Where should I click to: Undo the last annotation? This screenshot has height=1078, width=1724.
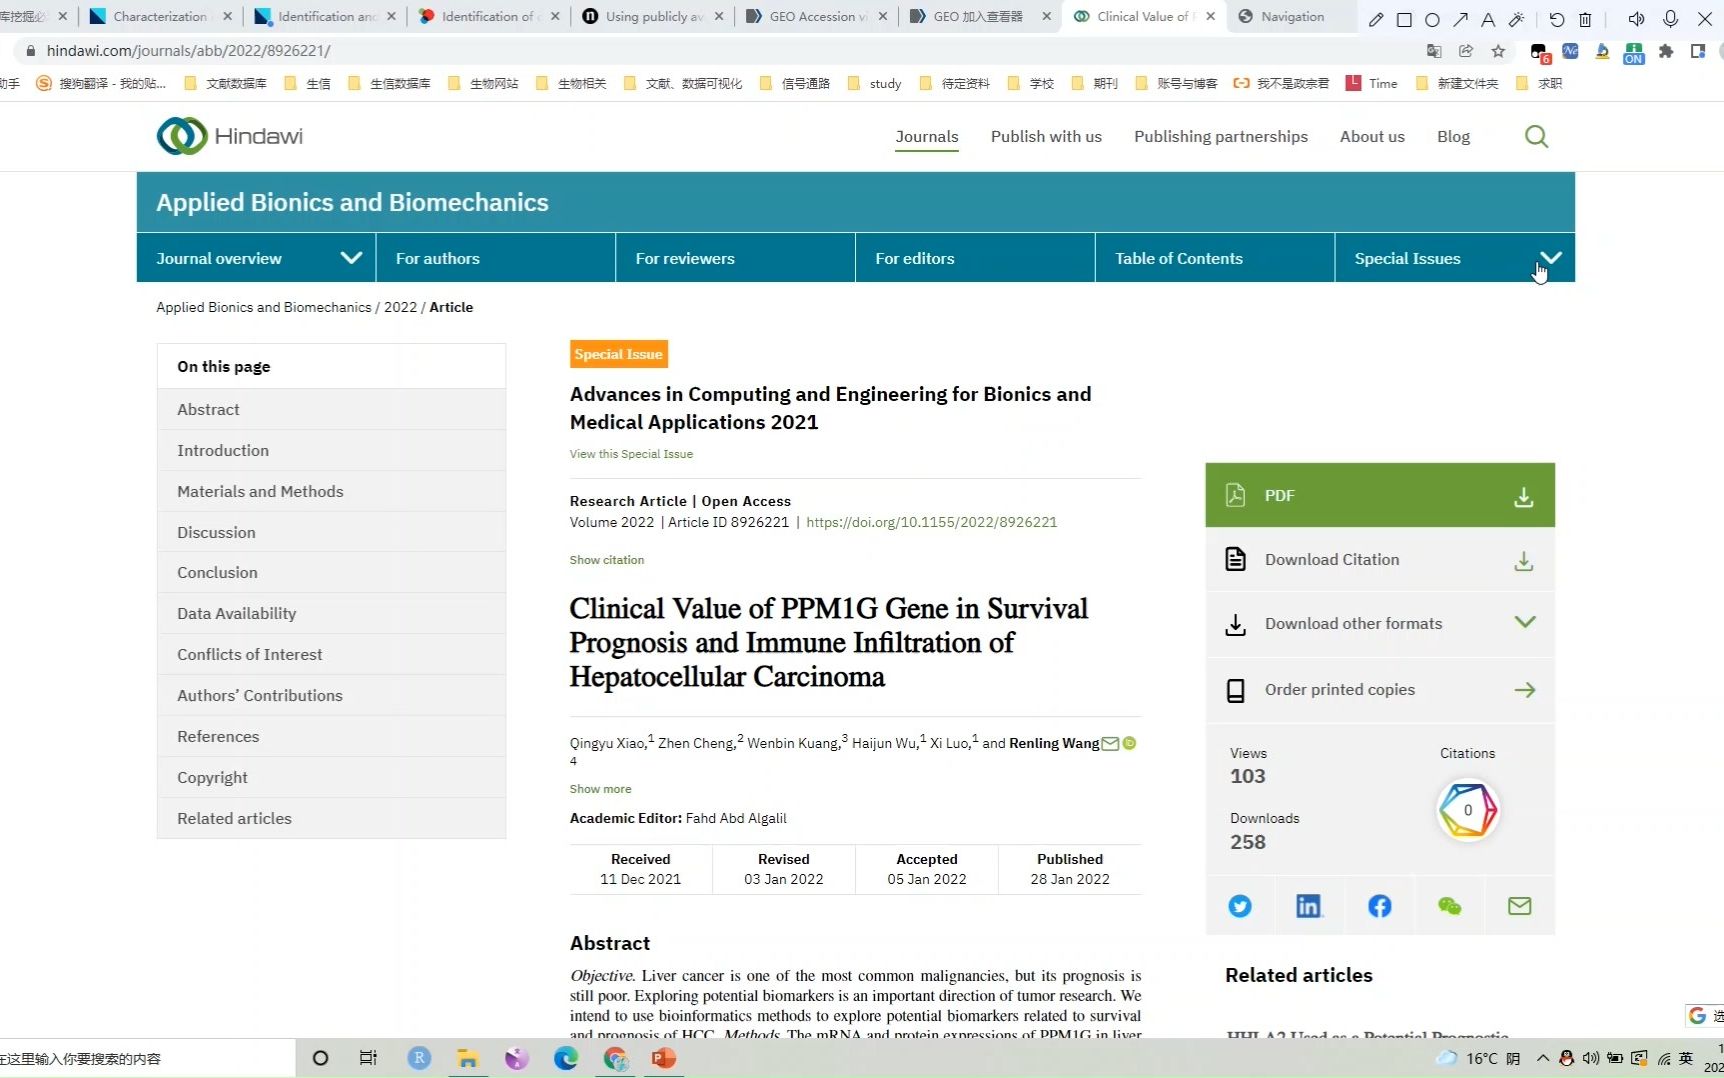click(1557, 19)
